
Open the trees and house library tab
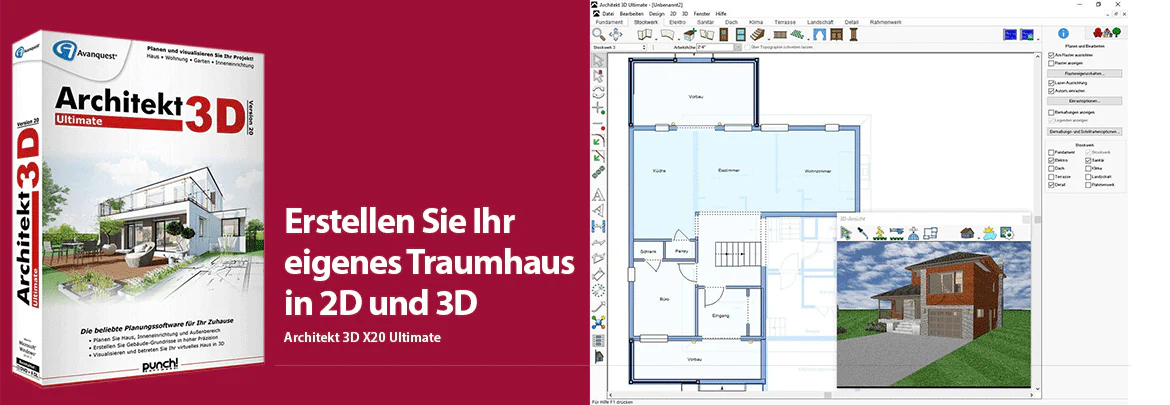1106,33
